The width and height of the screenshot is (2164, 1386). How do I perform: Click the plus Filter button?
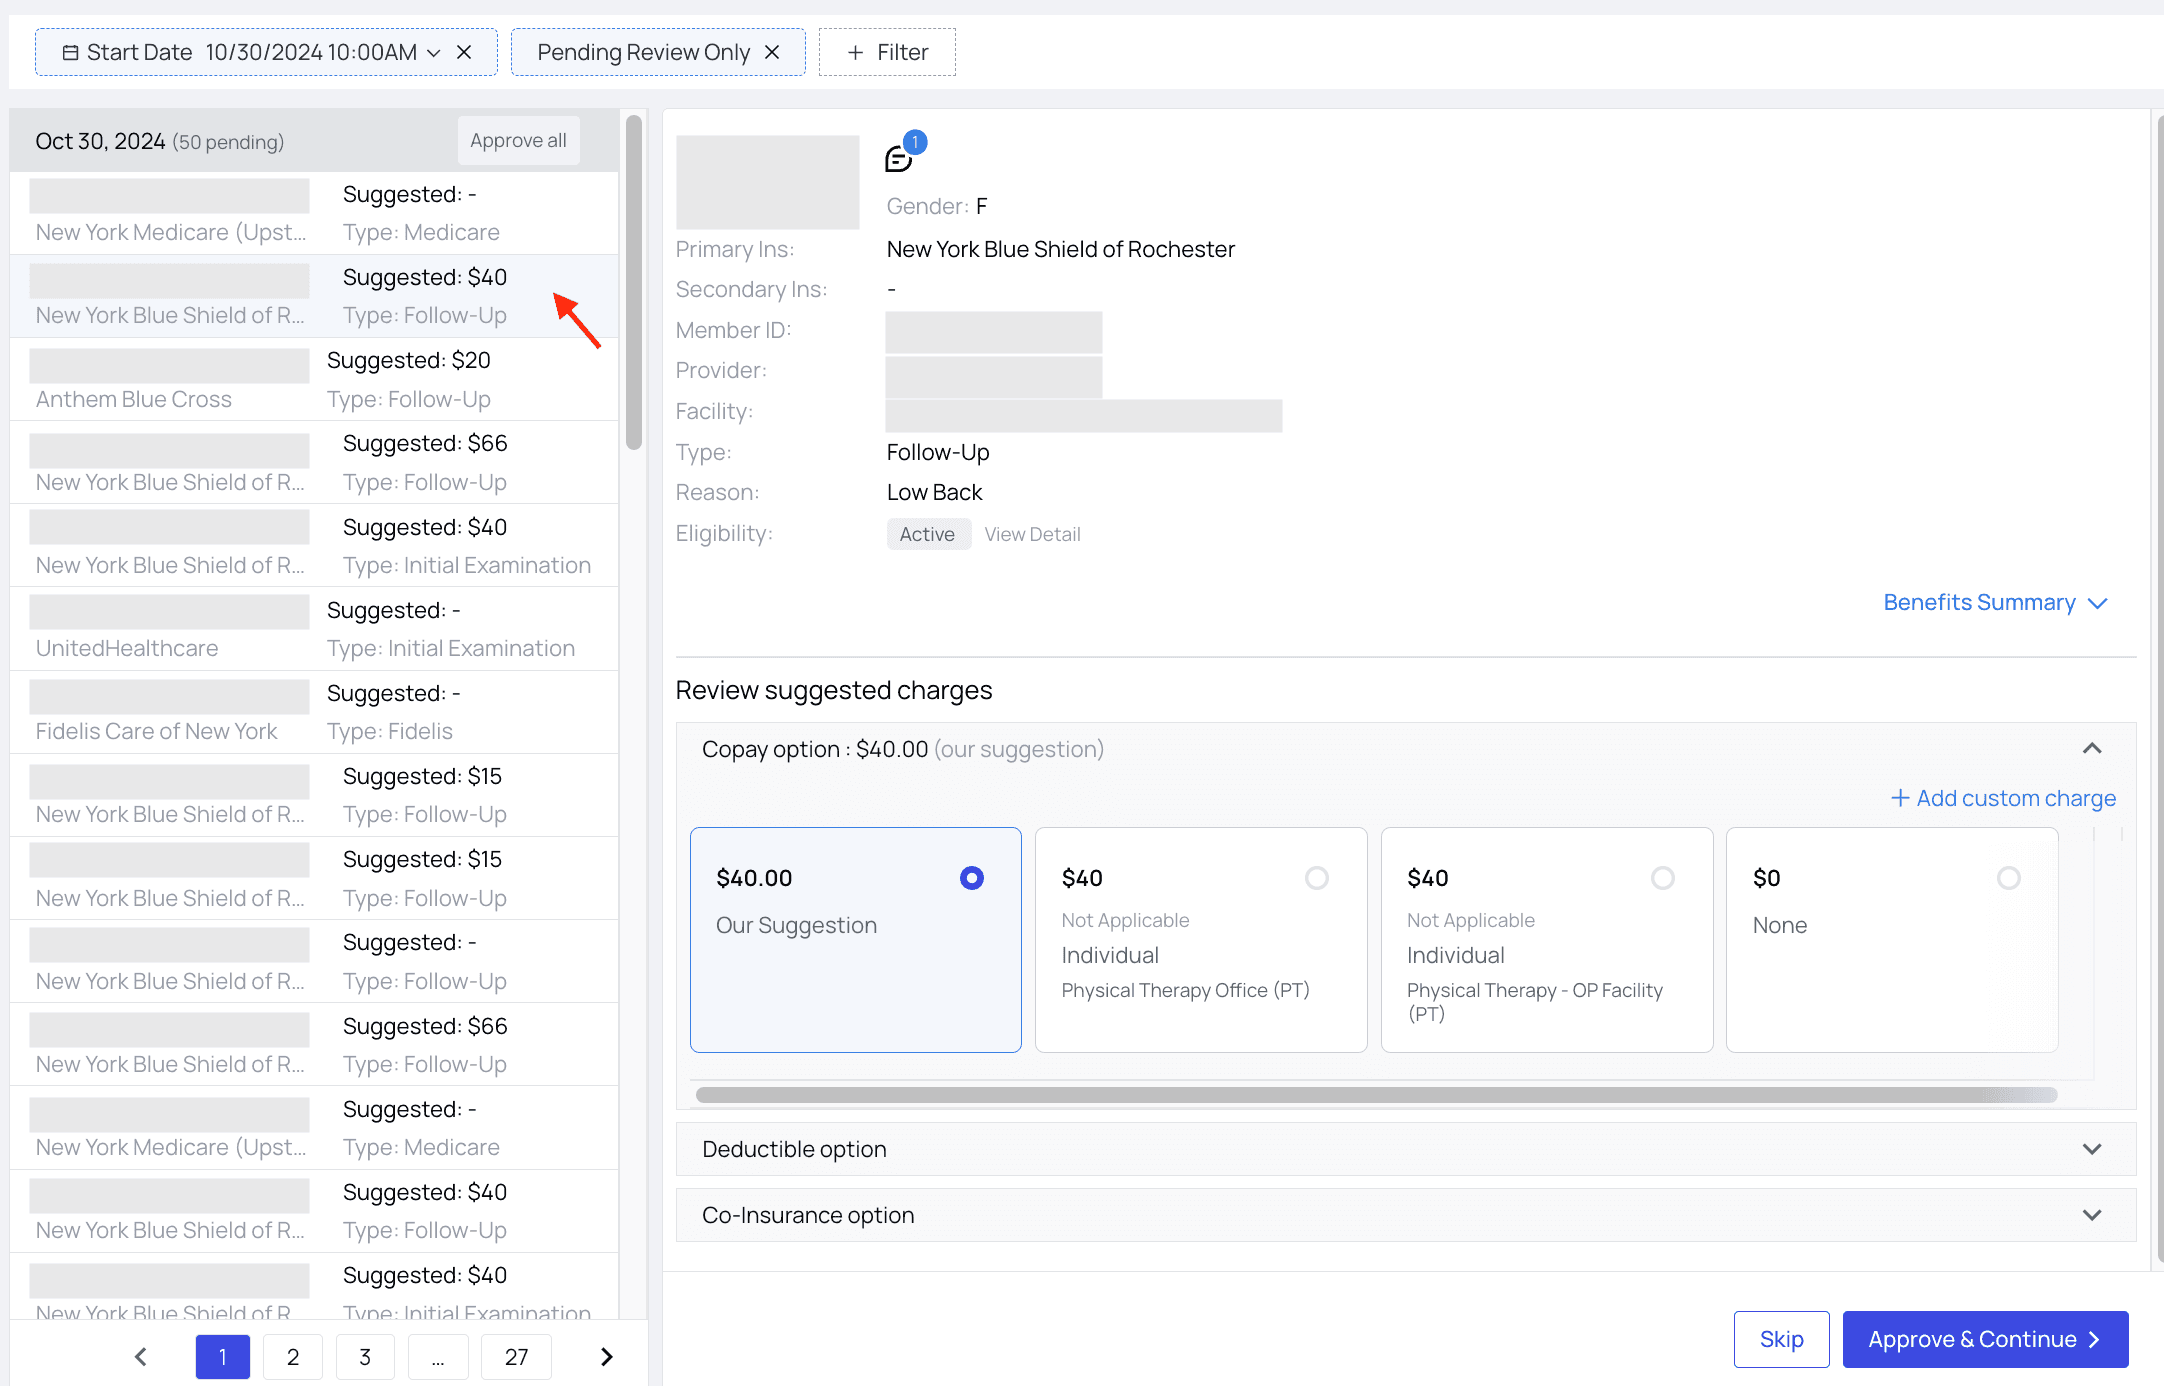tap(887, 52)
